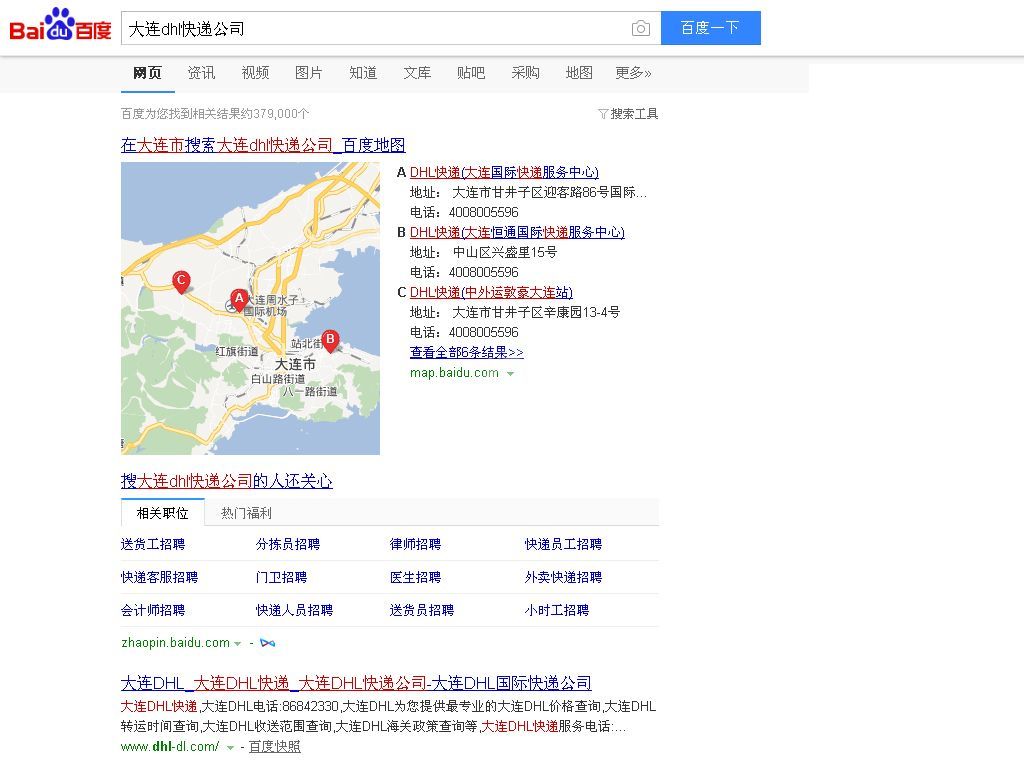
Task: Switch to the 地图 tab
Action: [579, 72]
